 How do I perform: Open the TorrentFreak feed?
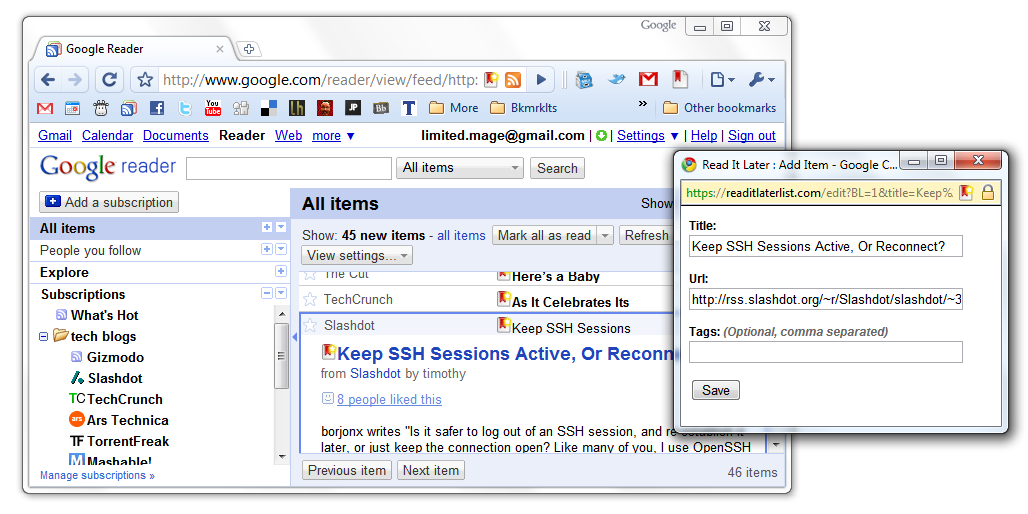tap(128, 441)
